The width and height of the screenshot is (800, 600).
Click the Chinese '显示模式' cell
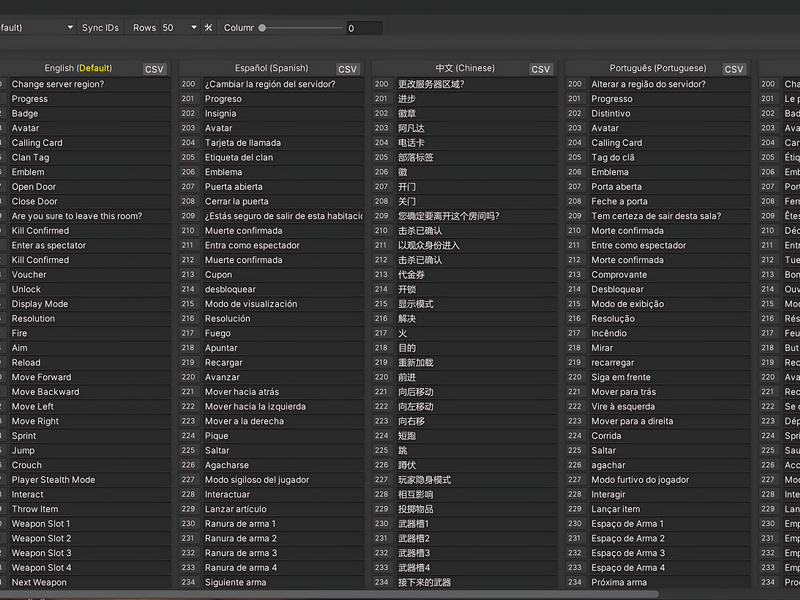click(x=477, y=304)
